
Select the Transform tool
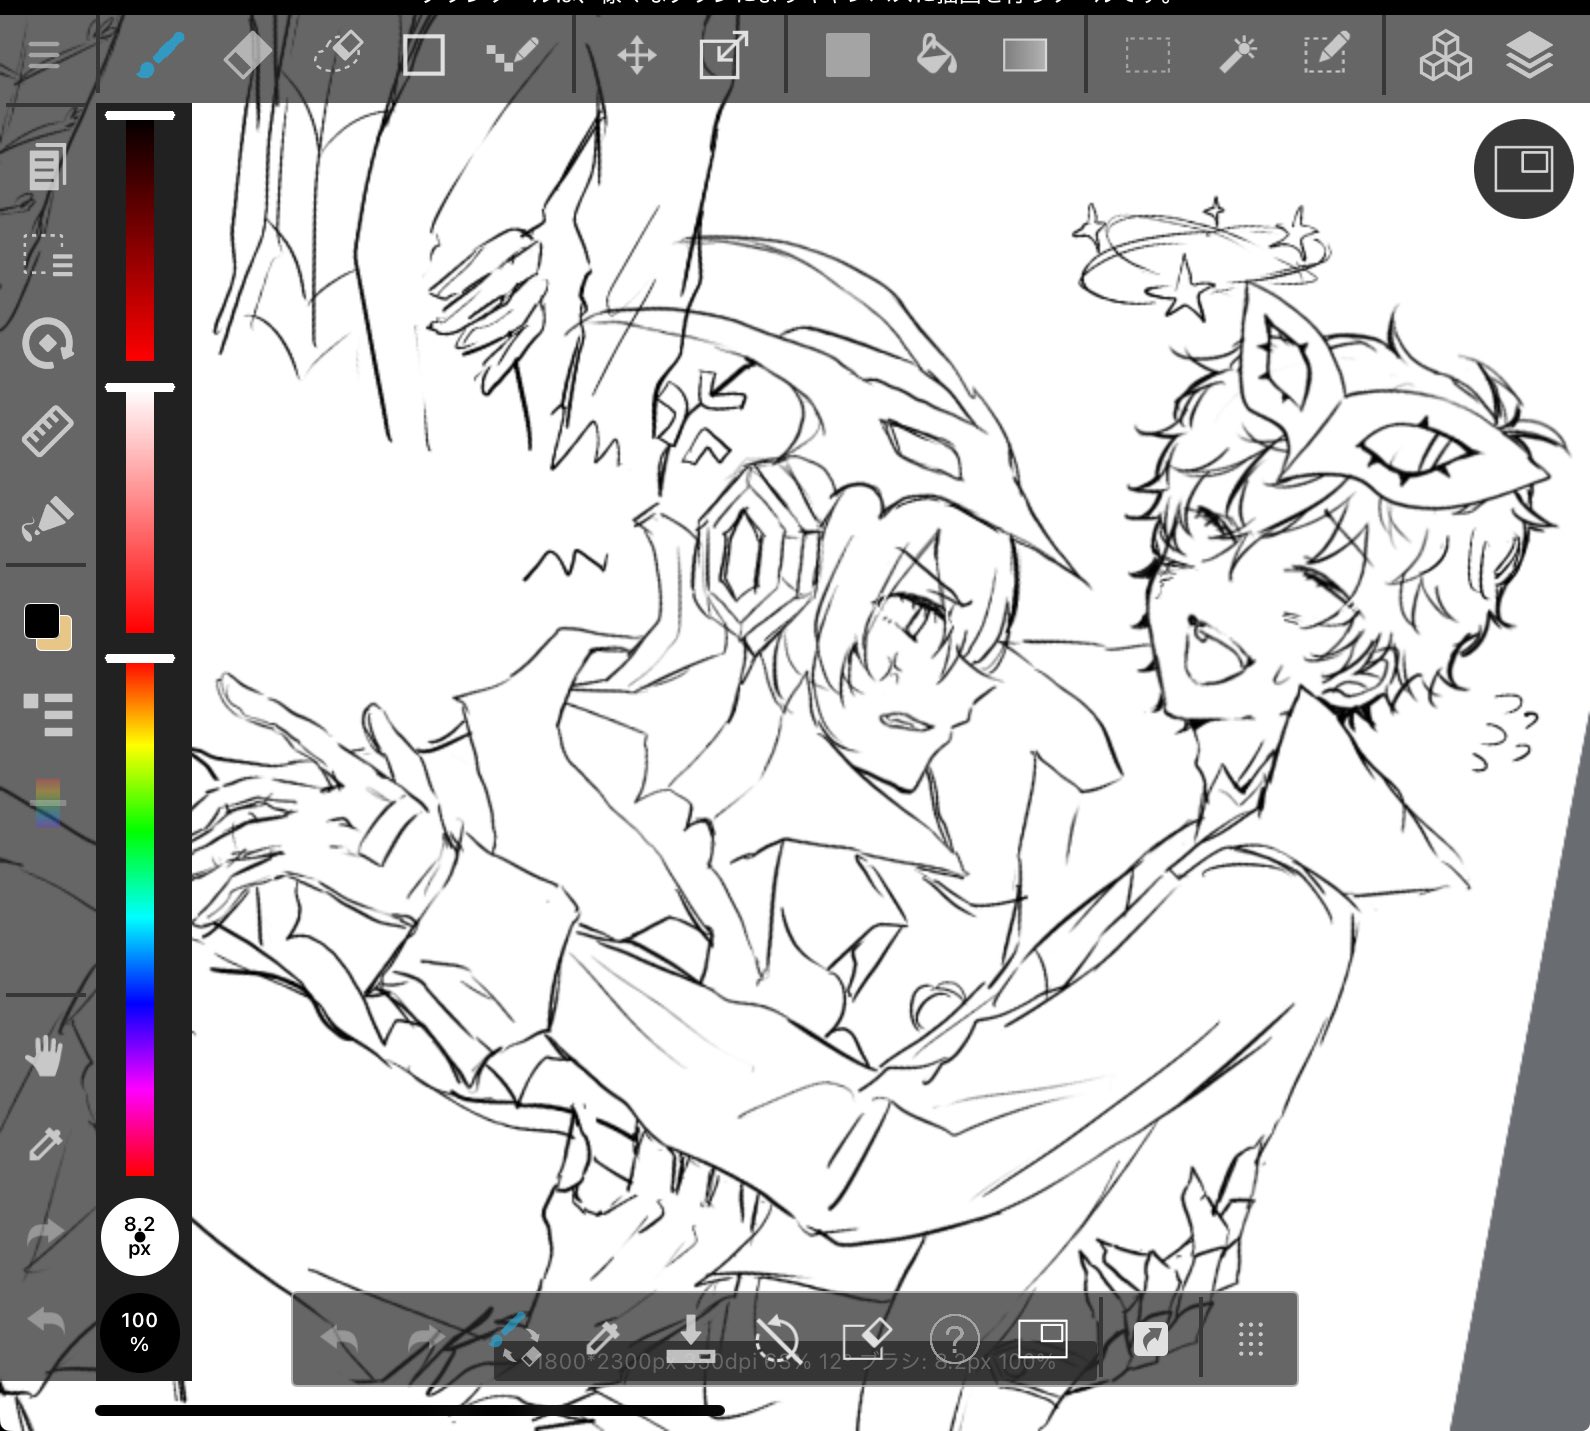pyautogui.click(x=724, y=55)
